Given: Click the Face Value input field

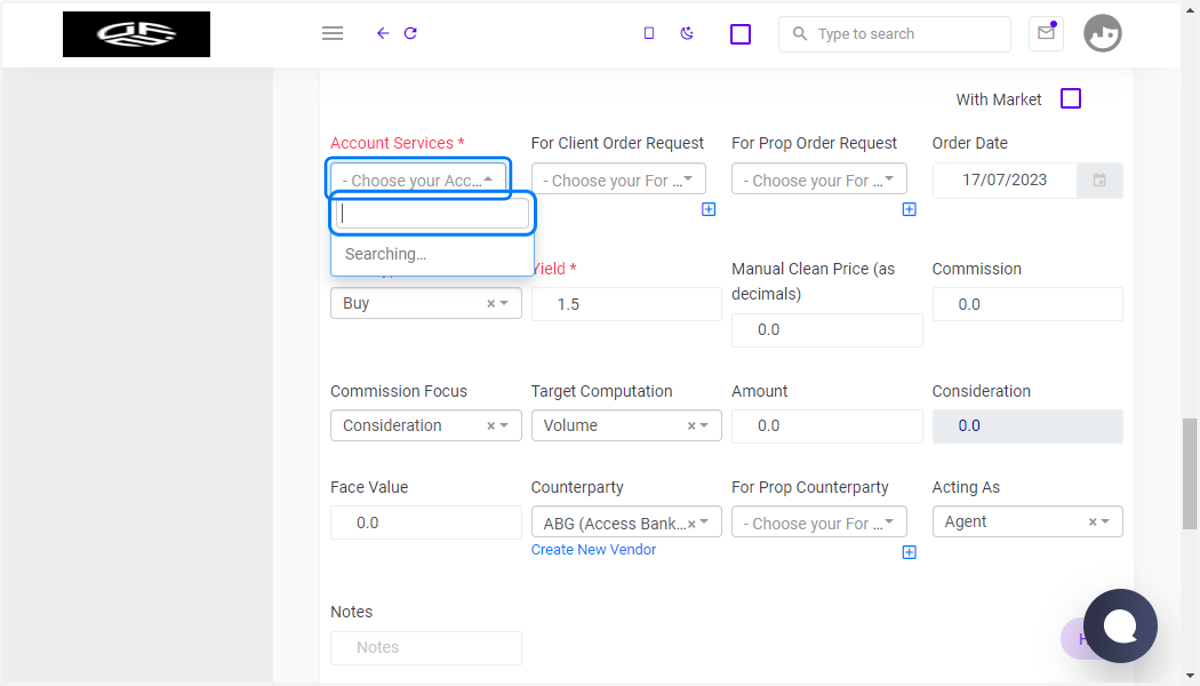Looking at the screenshot, I should [426, 523].
